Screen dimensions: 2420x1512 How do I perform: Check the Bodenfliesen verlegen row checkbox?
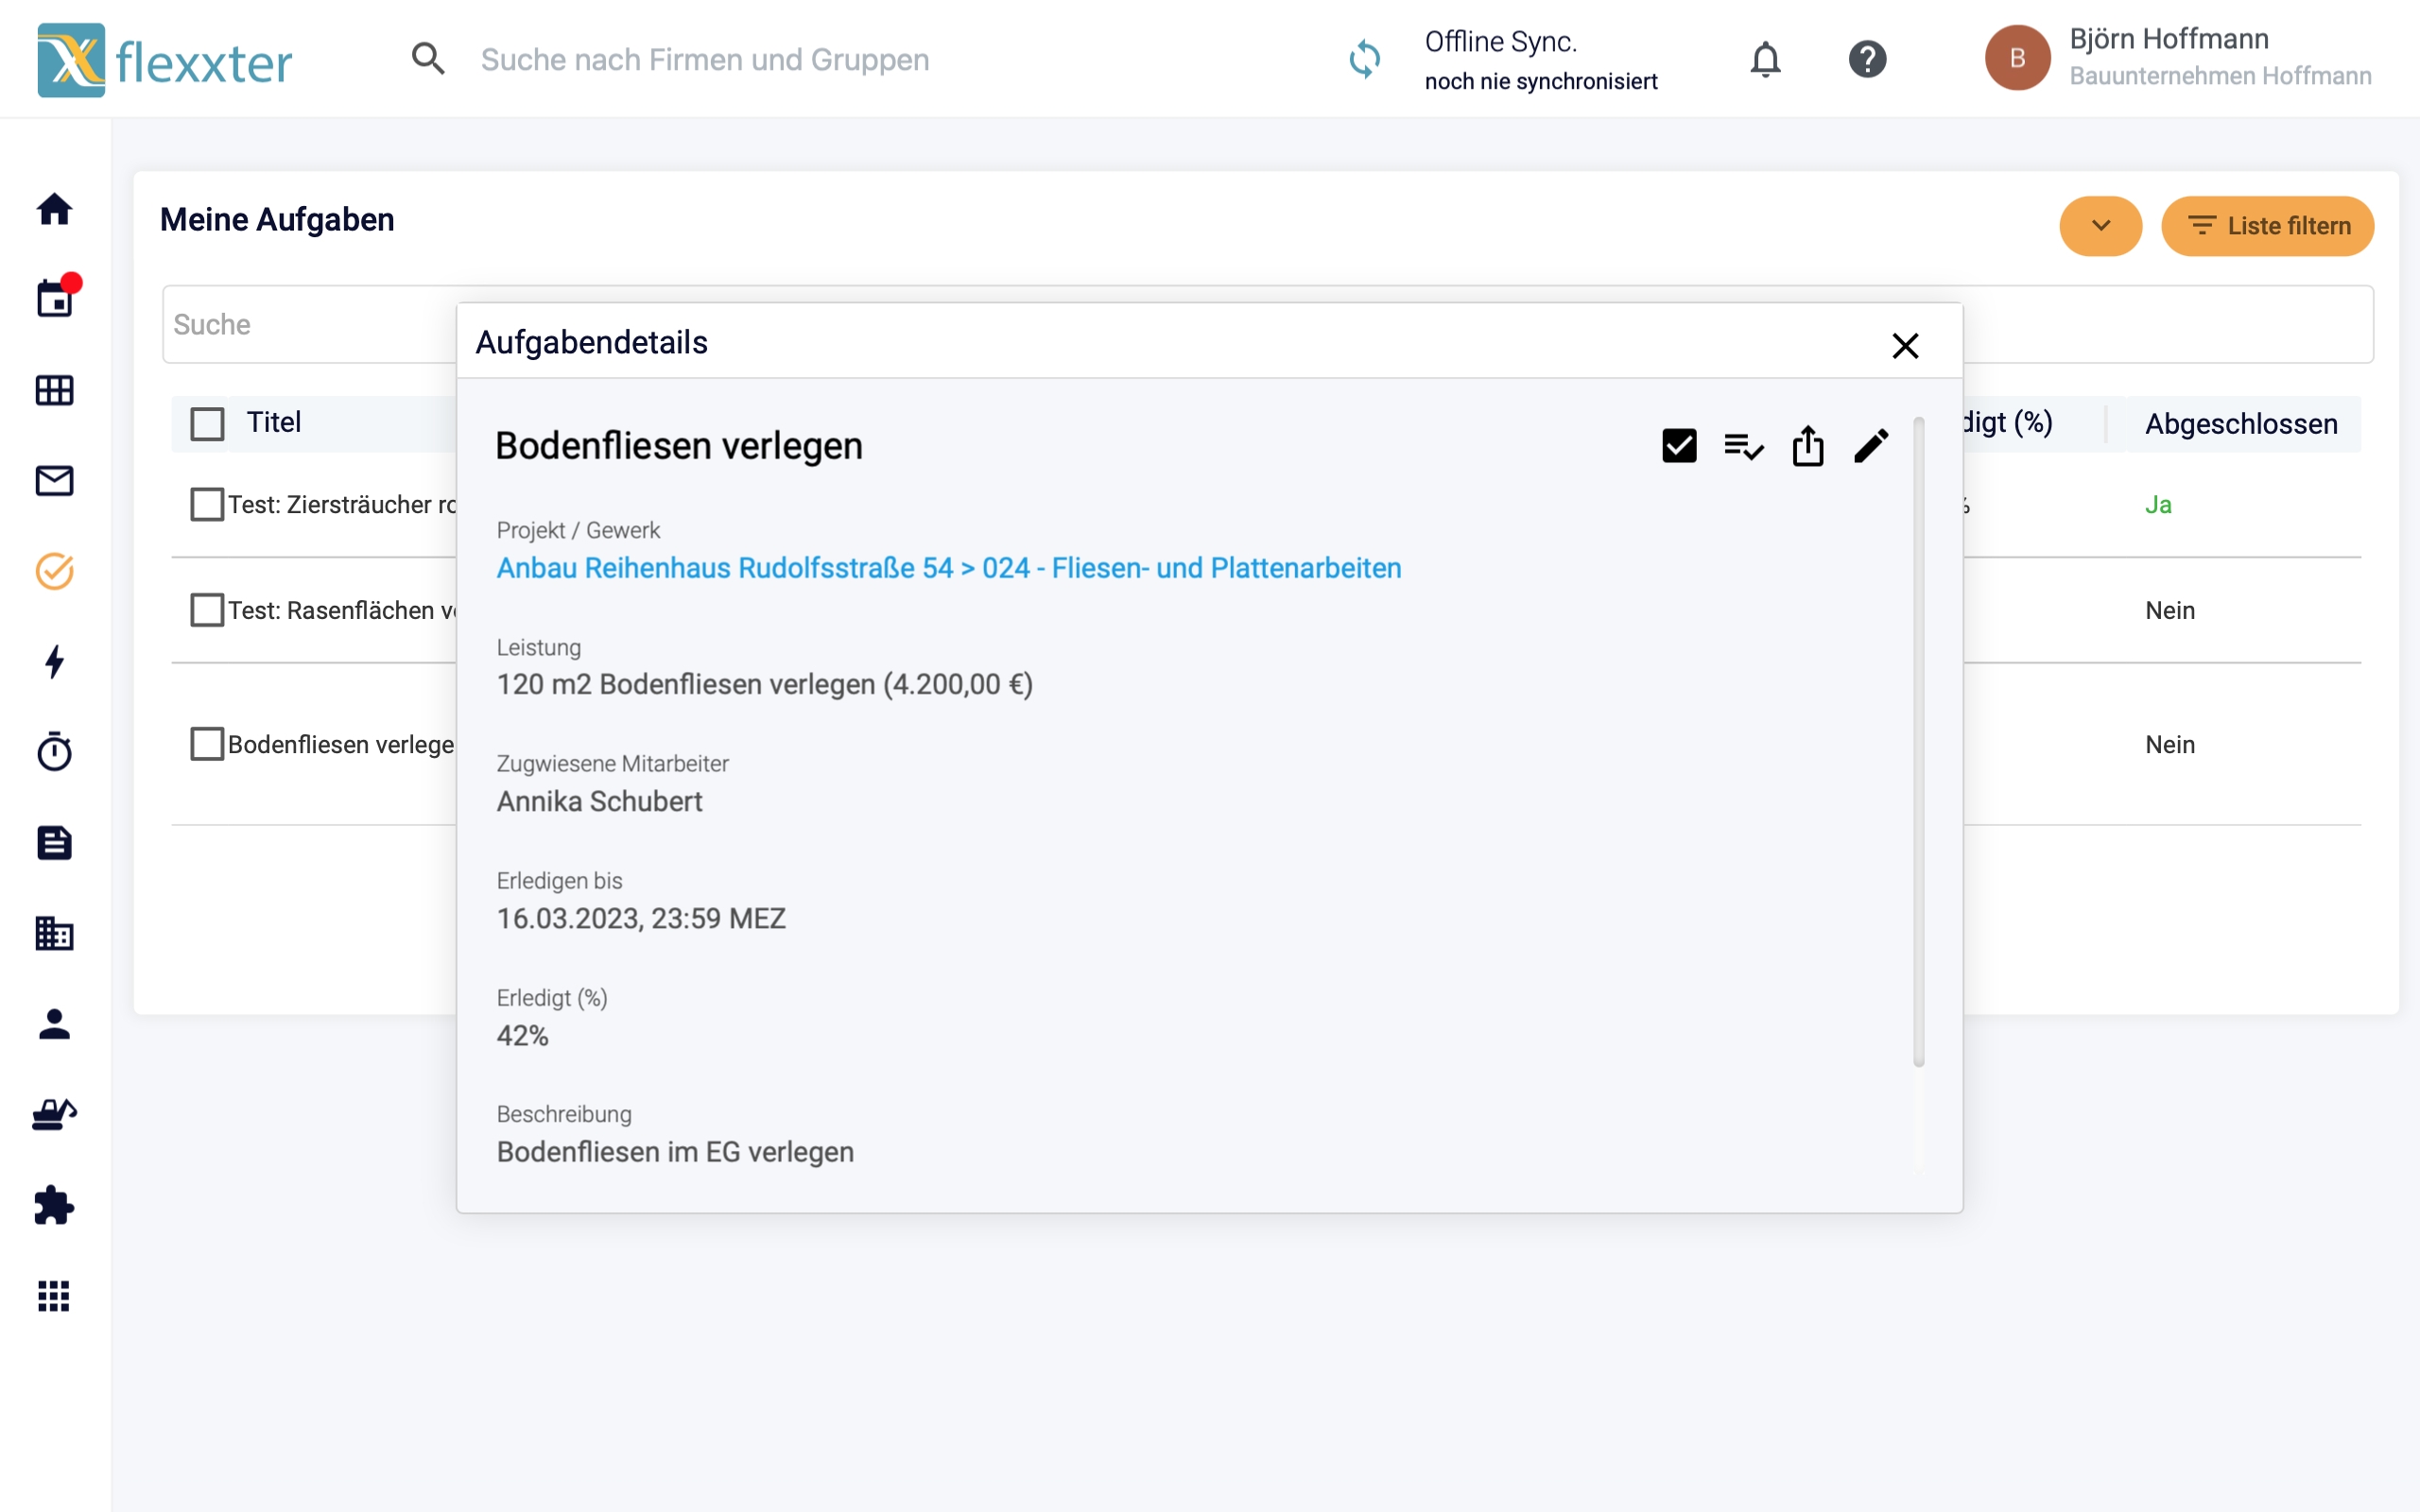(x=207, y=744)
